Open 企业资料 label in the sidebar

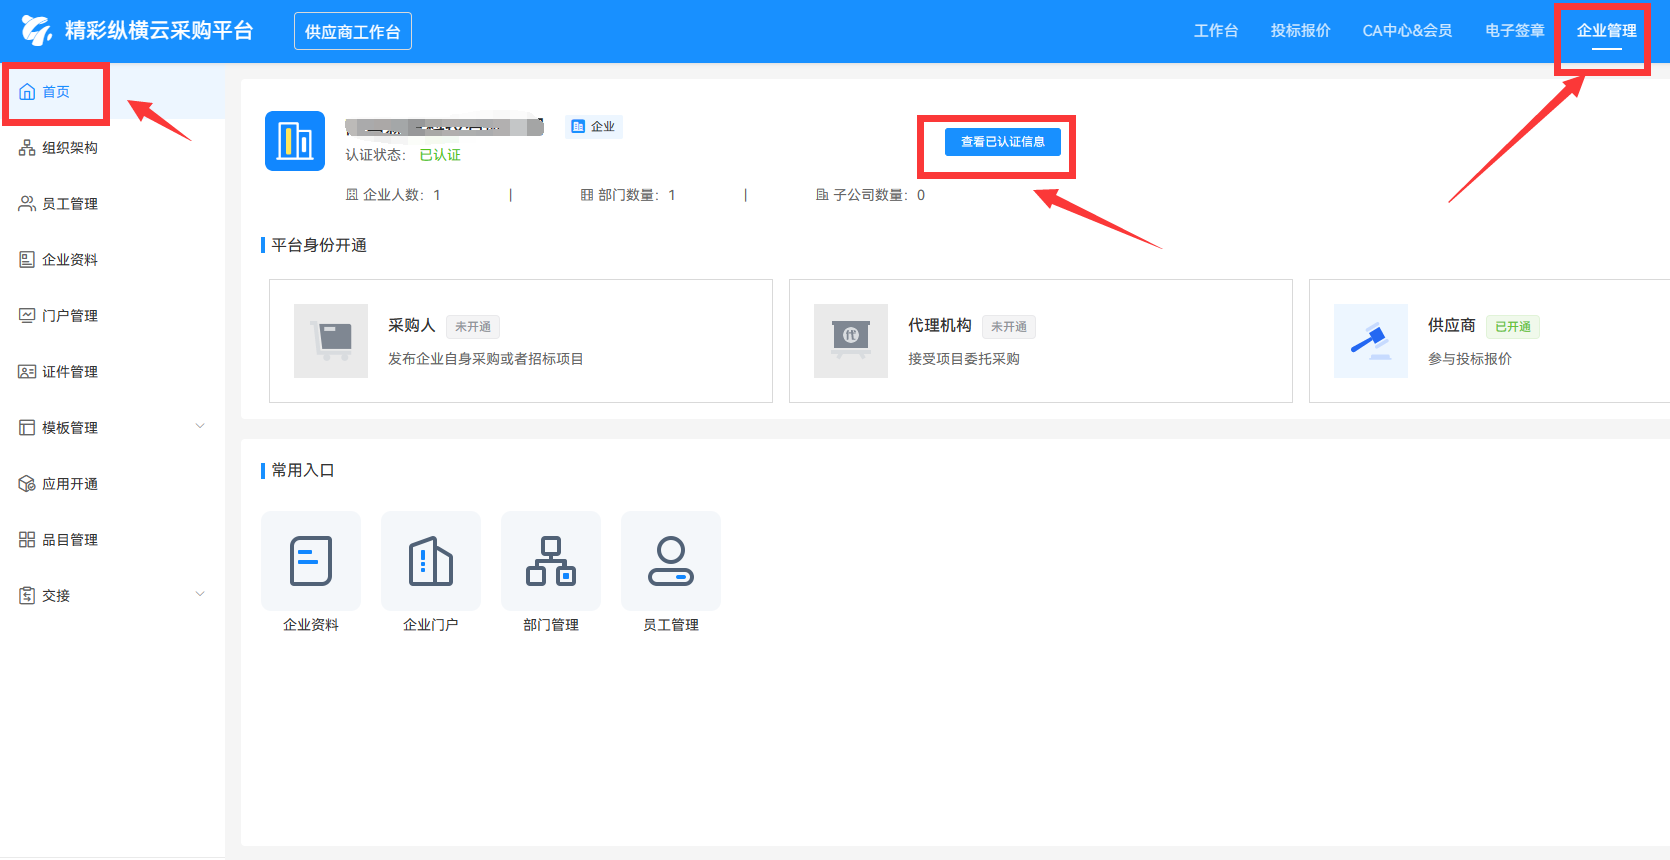click(70, 260)
